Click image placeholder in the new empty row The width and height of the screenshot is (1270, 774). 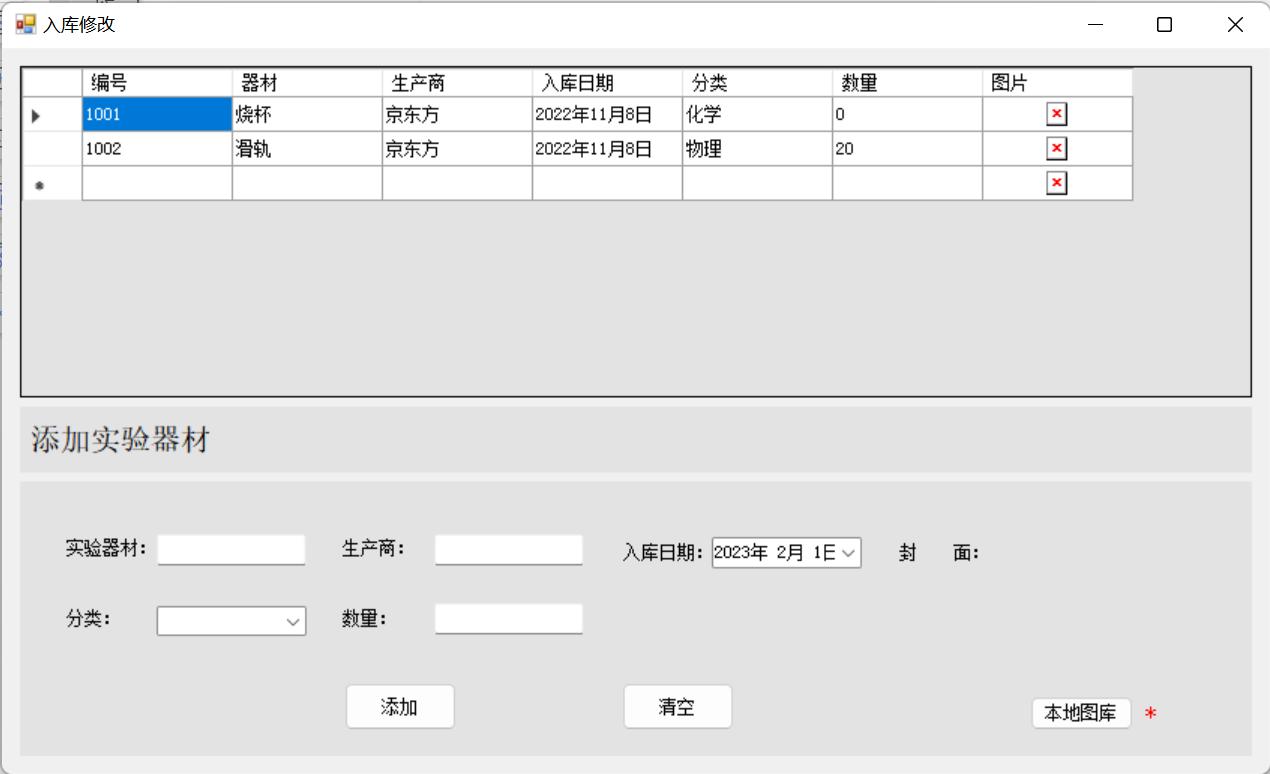pos(1056,183)
